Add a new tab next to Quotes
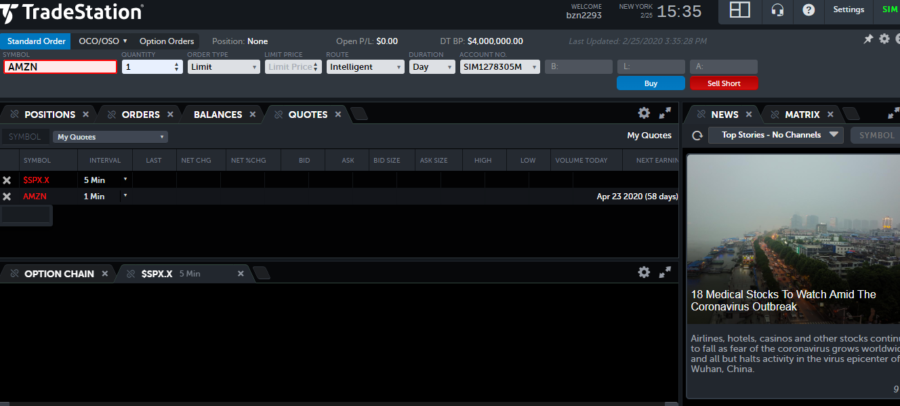This screenshot has width=900, height=406. 359,114
